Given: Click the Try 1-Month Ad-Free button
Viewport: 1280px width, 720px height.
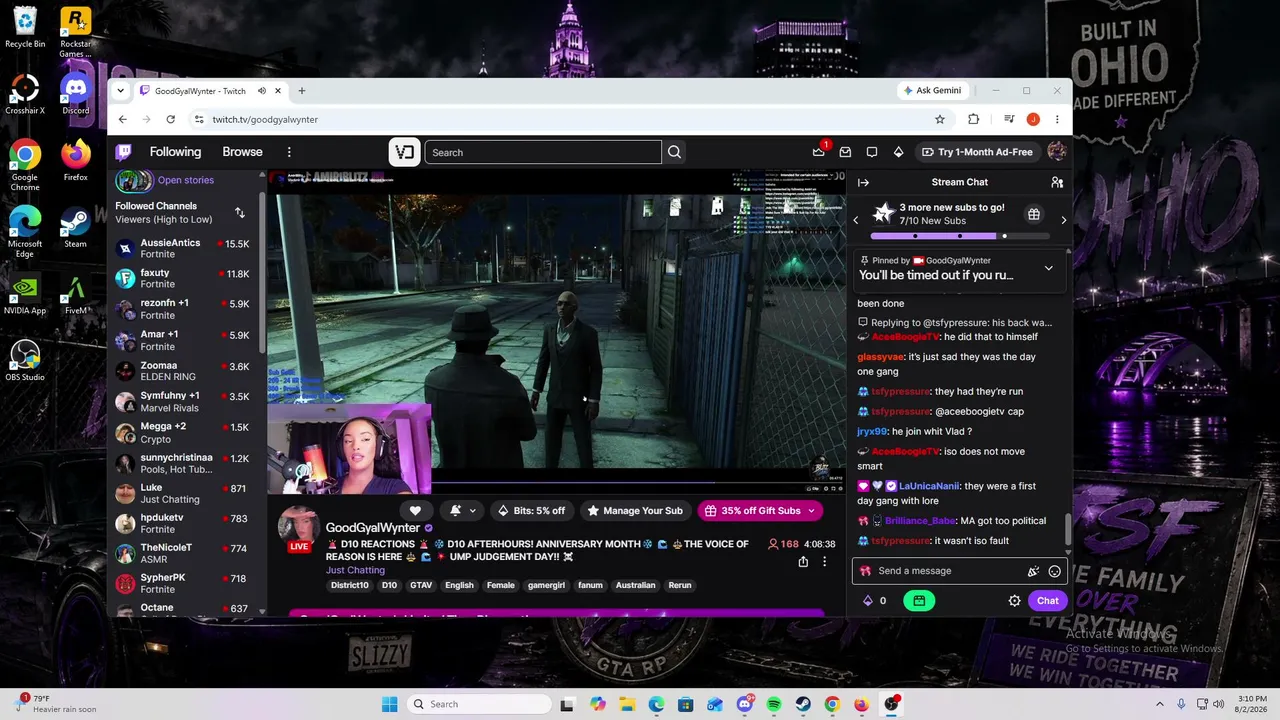Looking at the screenshot, I should [x=977, y=152].
